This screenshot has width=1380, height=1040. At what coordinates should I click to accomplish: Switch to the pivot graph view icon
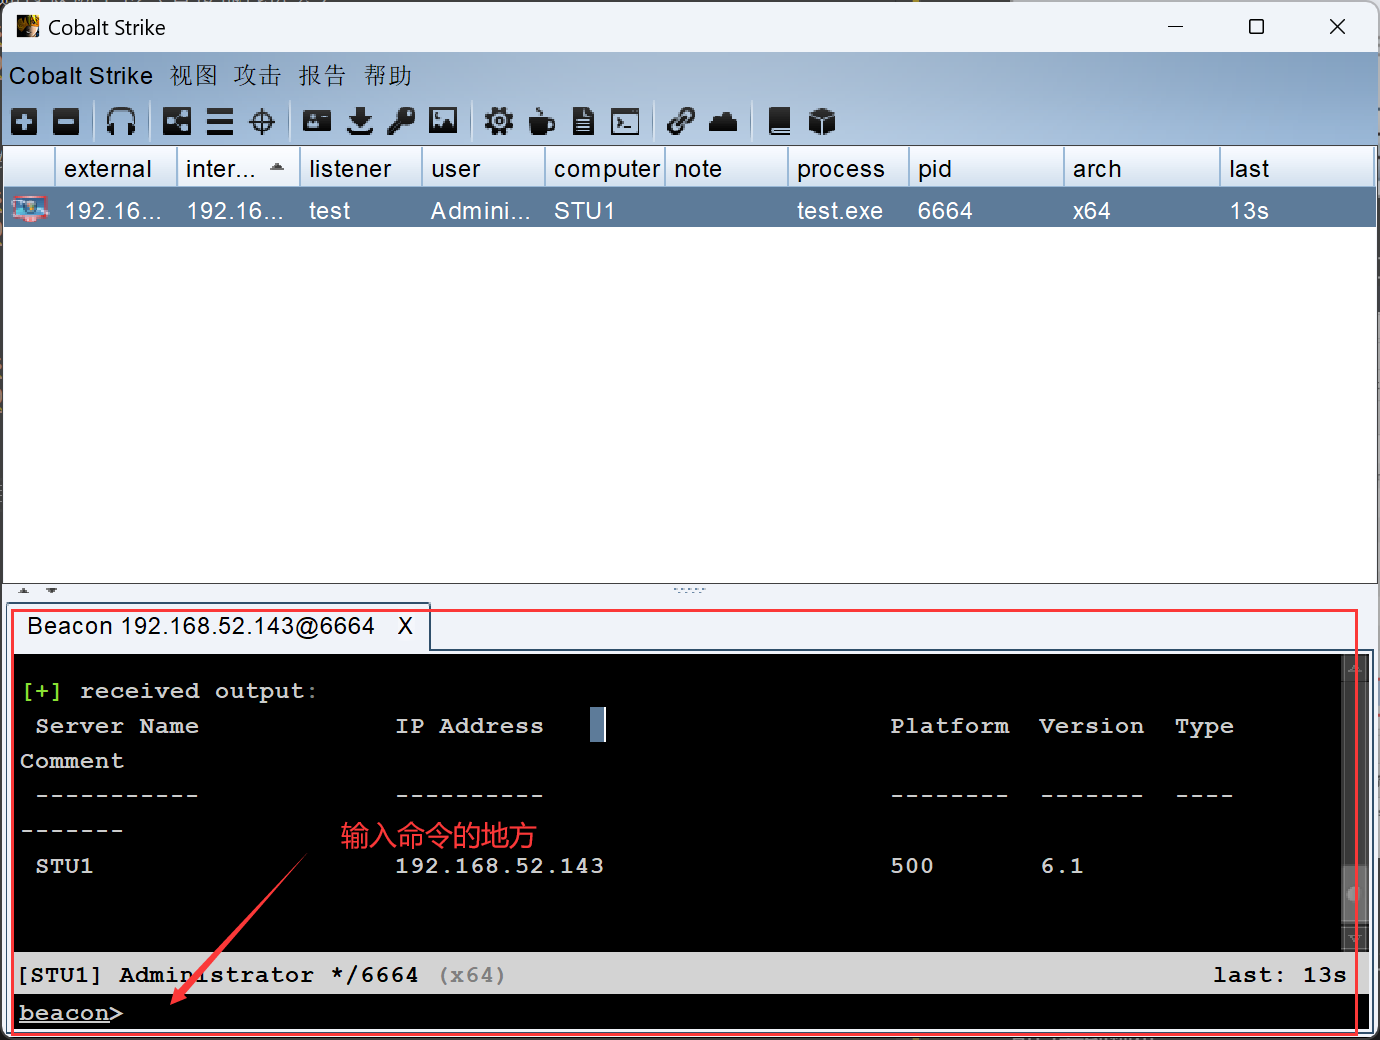tap(177, 122)
